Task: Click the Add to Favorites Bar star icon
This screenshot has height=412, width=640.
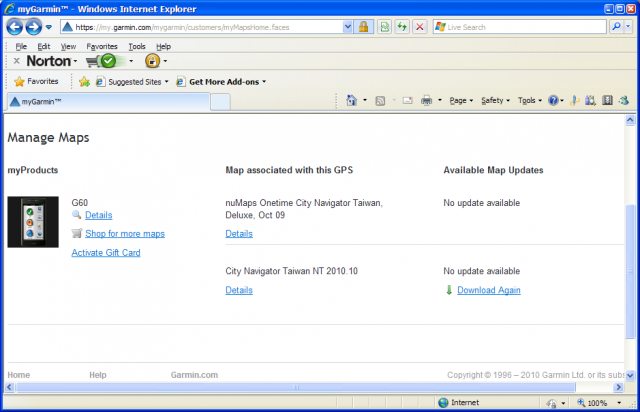Action: tap(84, 82)
